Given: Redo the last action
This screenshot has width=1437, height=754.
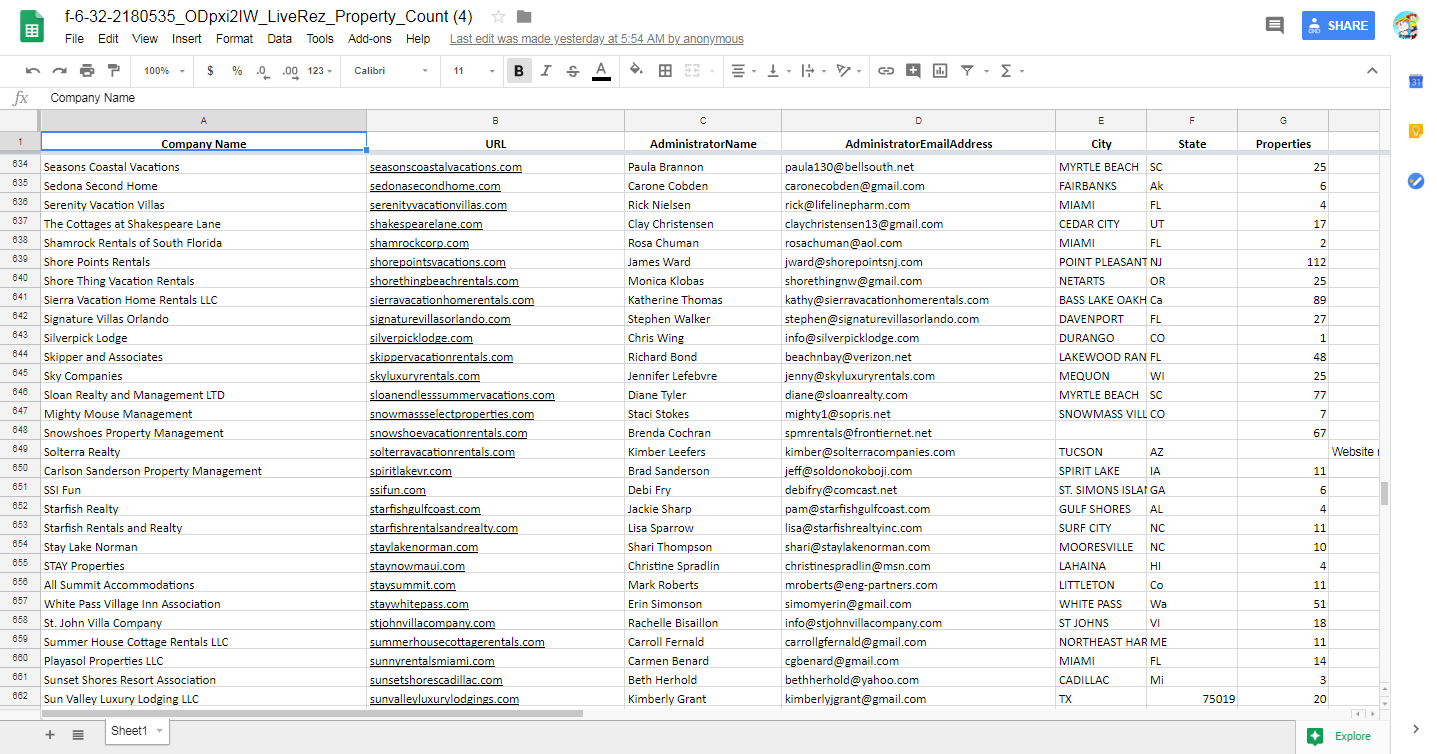Looking at the screenshot, I should tap(60, 71).
